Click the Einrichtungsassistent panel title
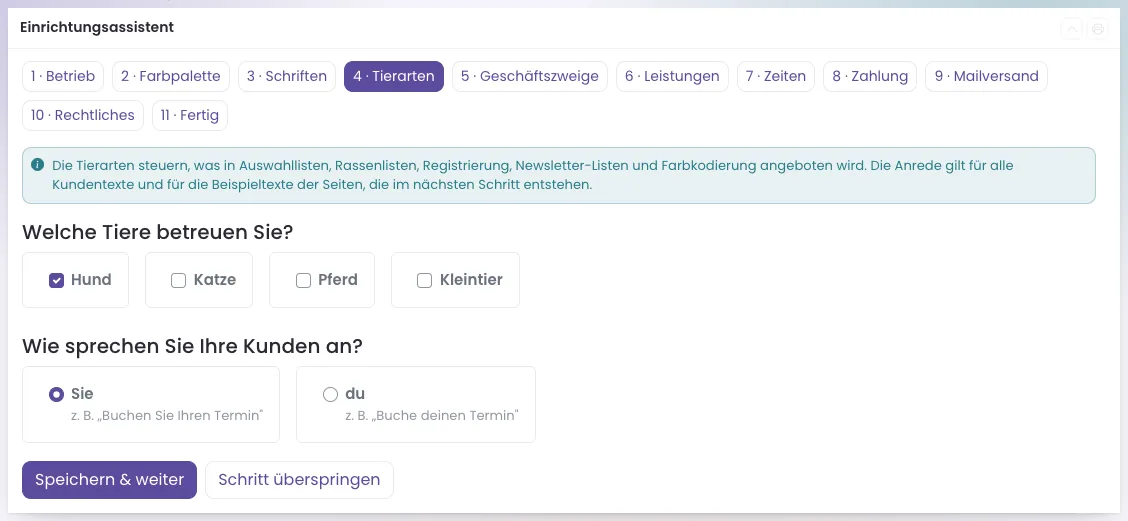1128x521 pixels. 97,28
